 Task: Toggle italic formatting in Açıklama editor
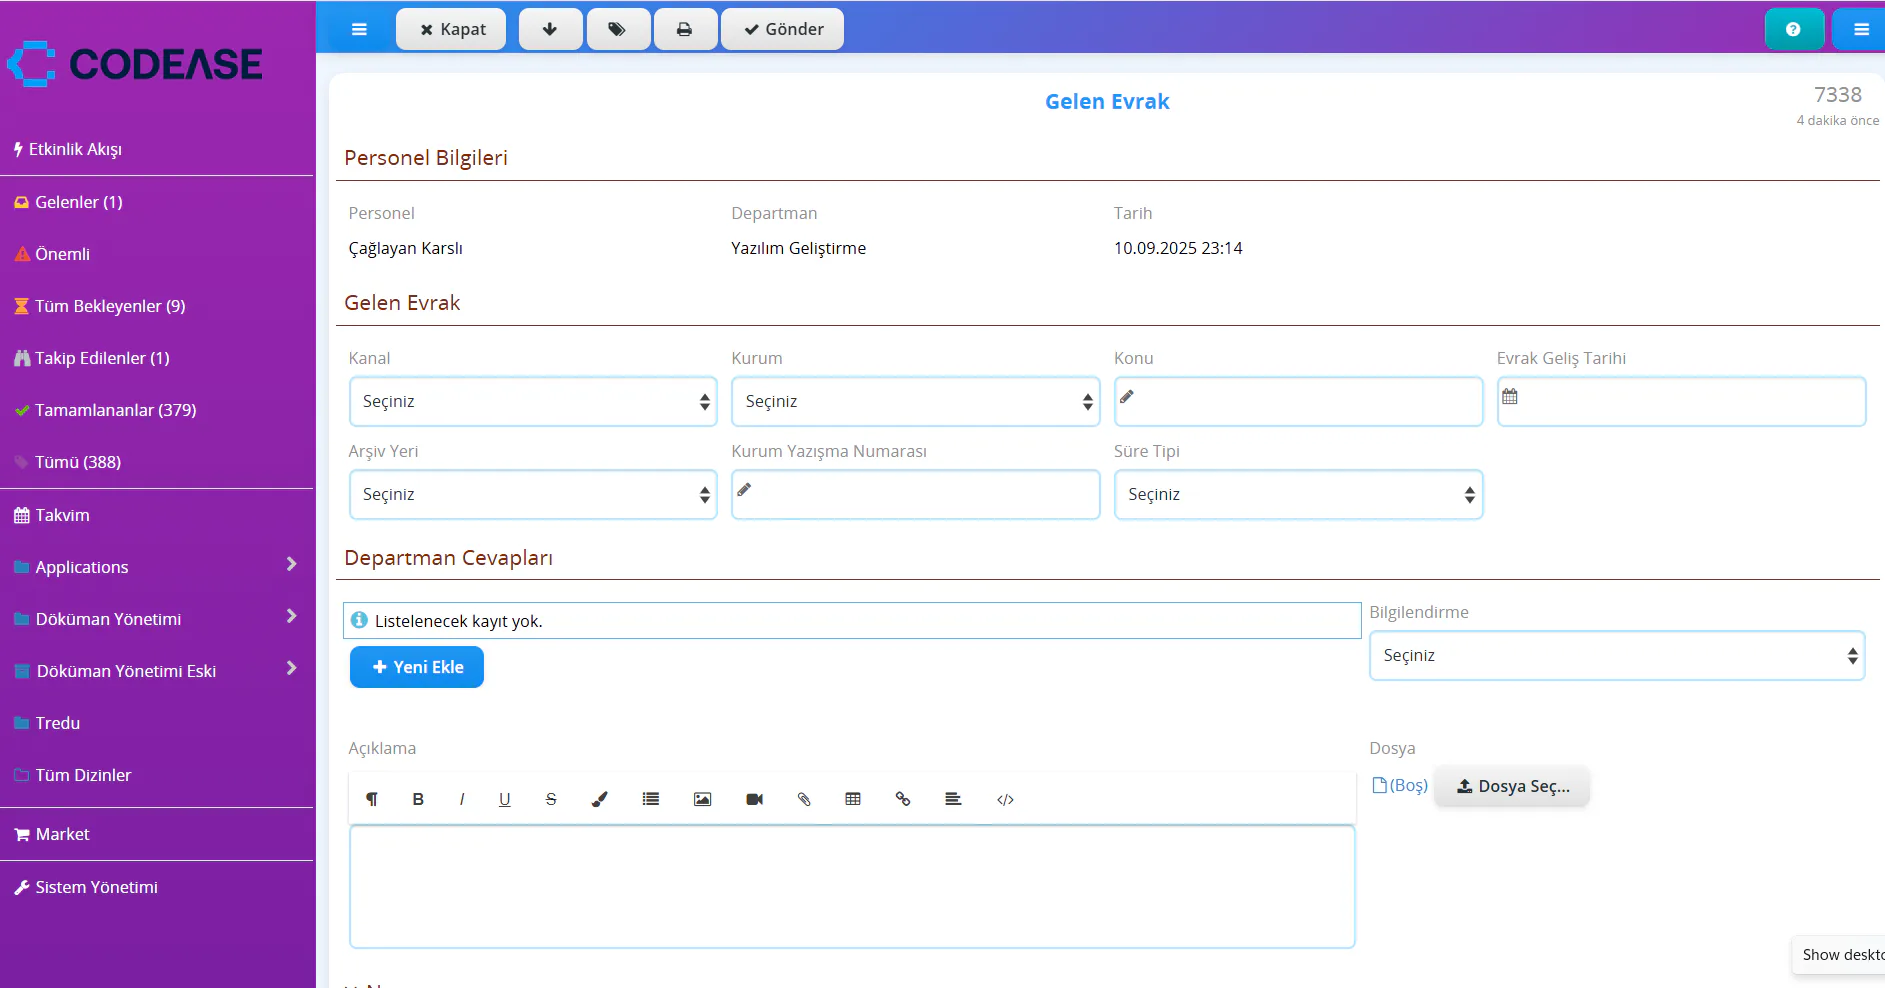462,799
